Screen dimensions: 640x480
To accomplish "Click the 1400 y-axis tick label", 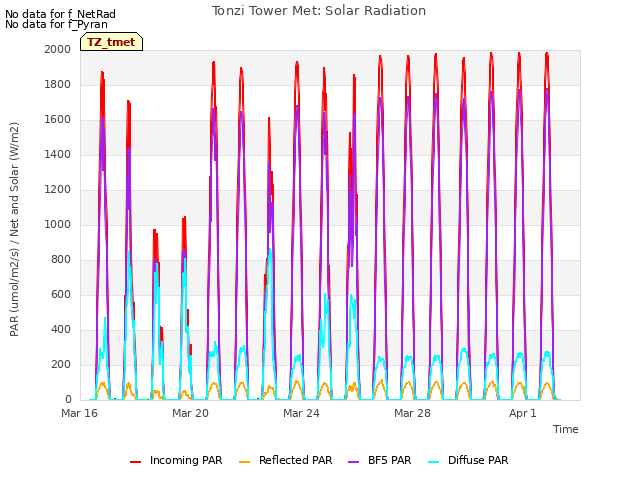I will (x=58, y=154).
